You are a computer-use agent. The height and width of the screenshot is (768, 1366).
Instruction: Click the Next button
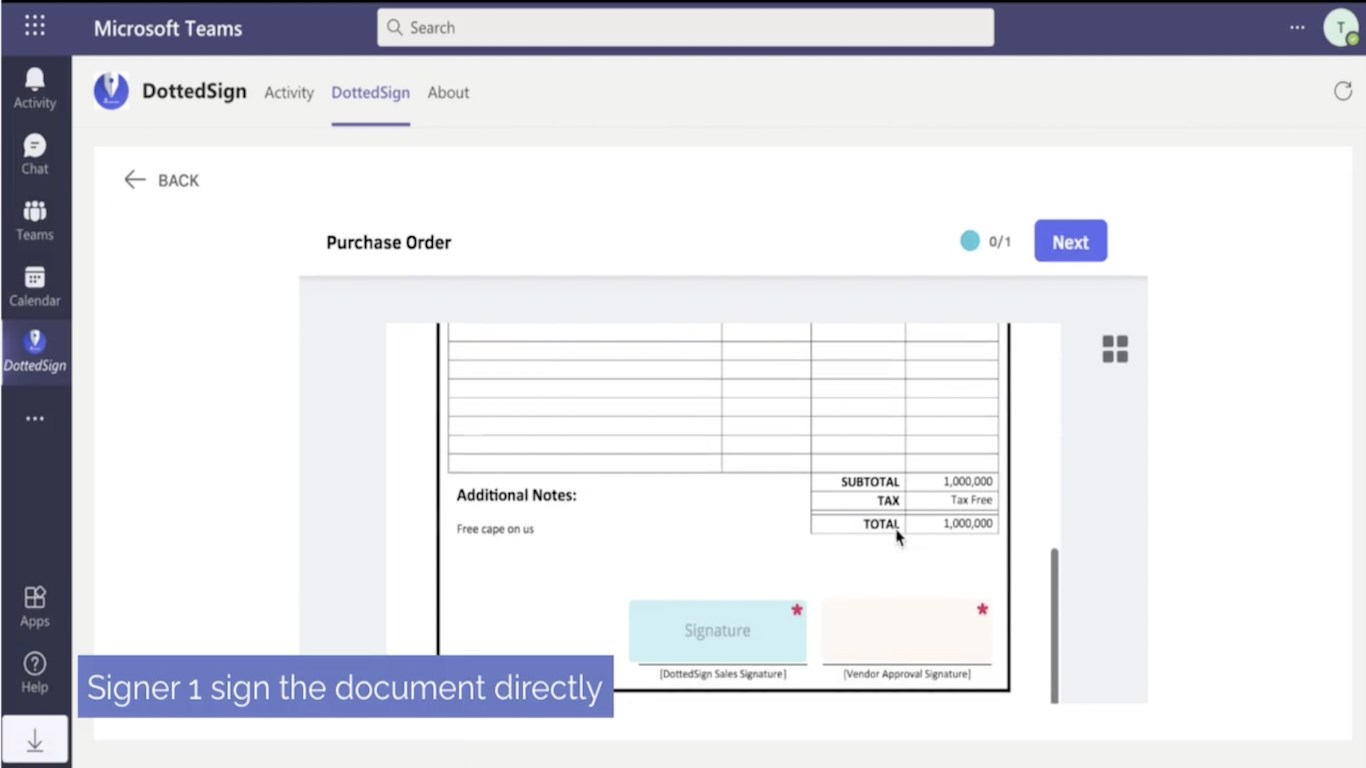[x=1070, y=241]
